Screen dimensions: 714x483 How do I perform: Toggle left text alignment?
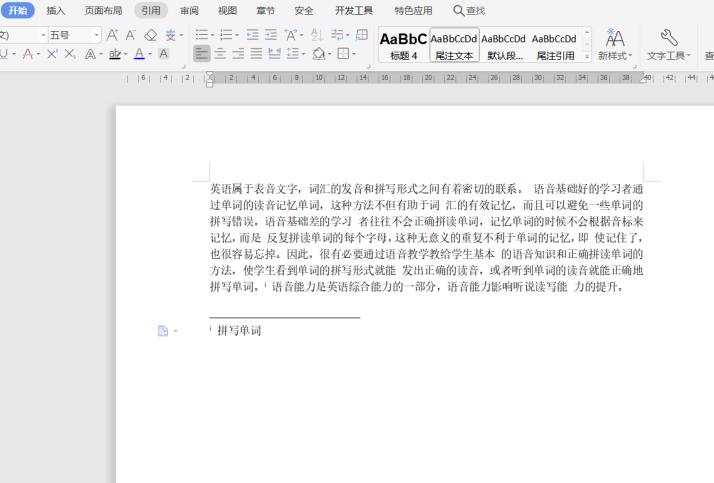pyautogui.click(x=202, y=54)
